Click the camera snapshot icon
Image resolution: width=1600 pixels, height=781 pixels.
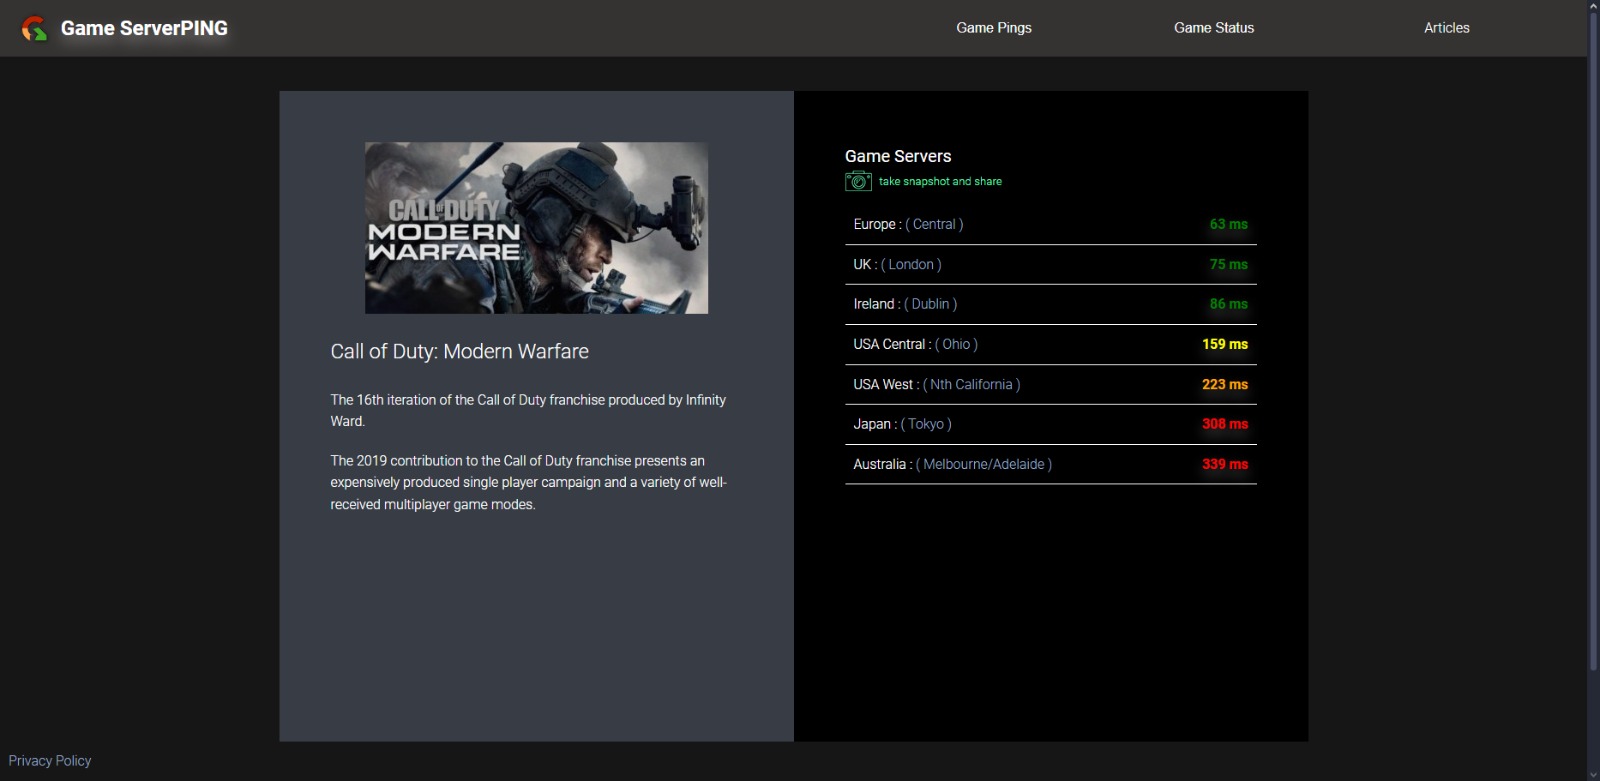pyautogui.click(x=858, y=181)
